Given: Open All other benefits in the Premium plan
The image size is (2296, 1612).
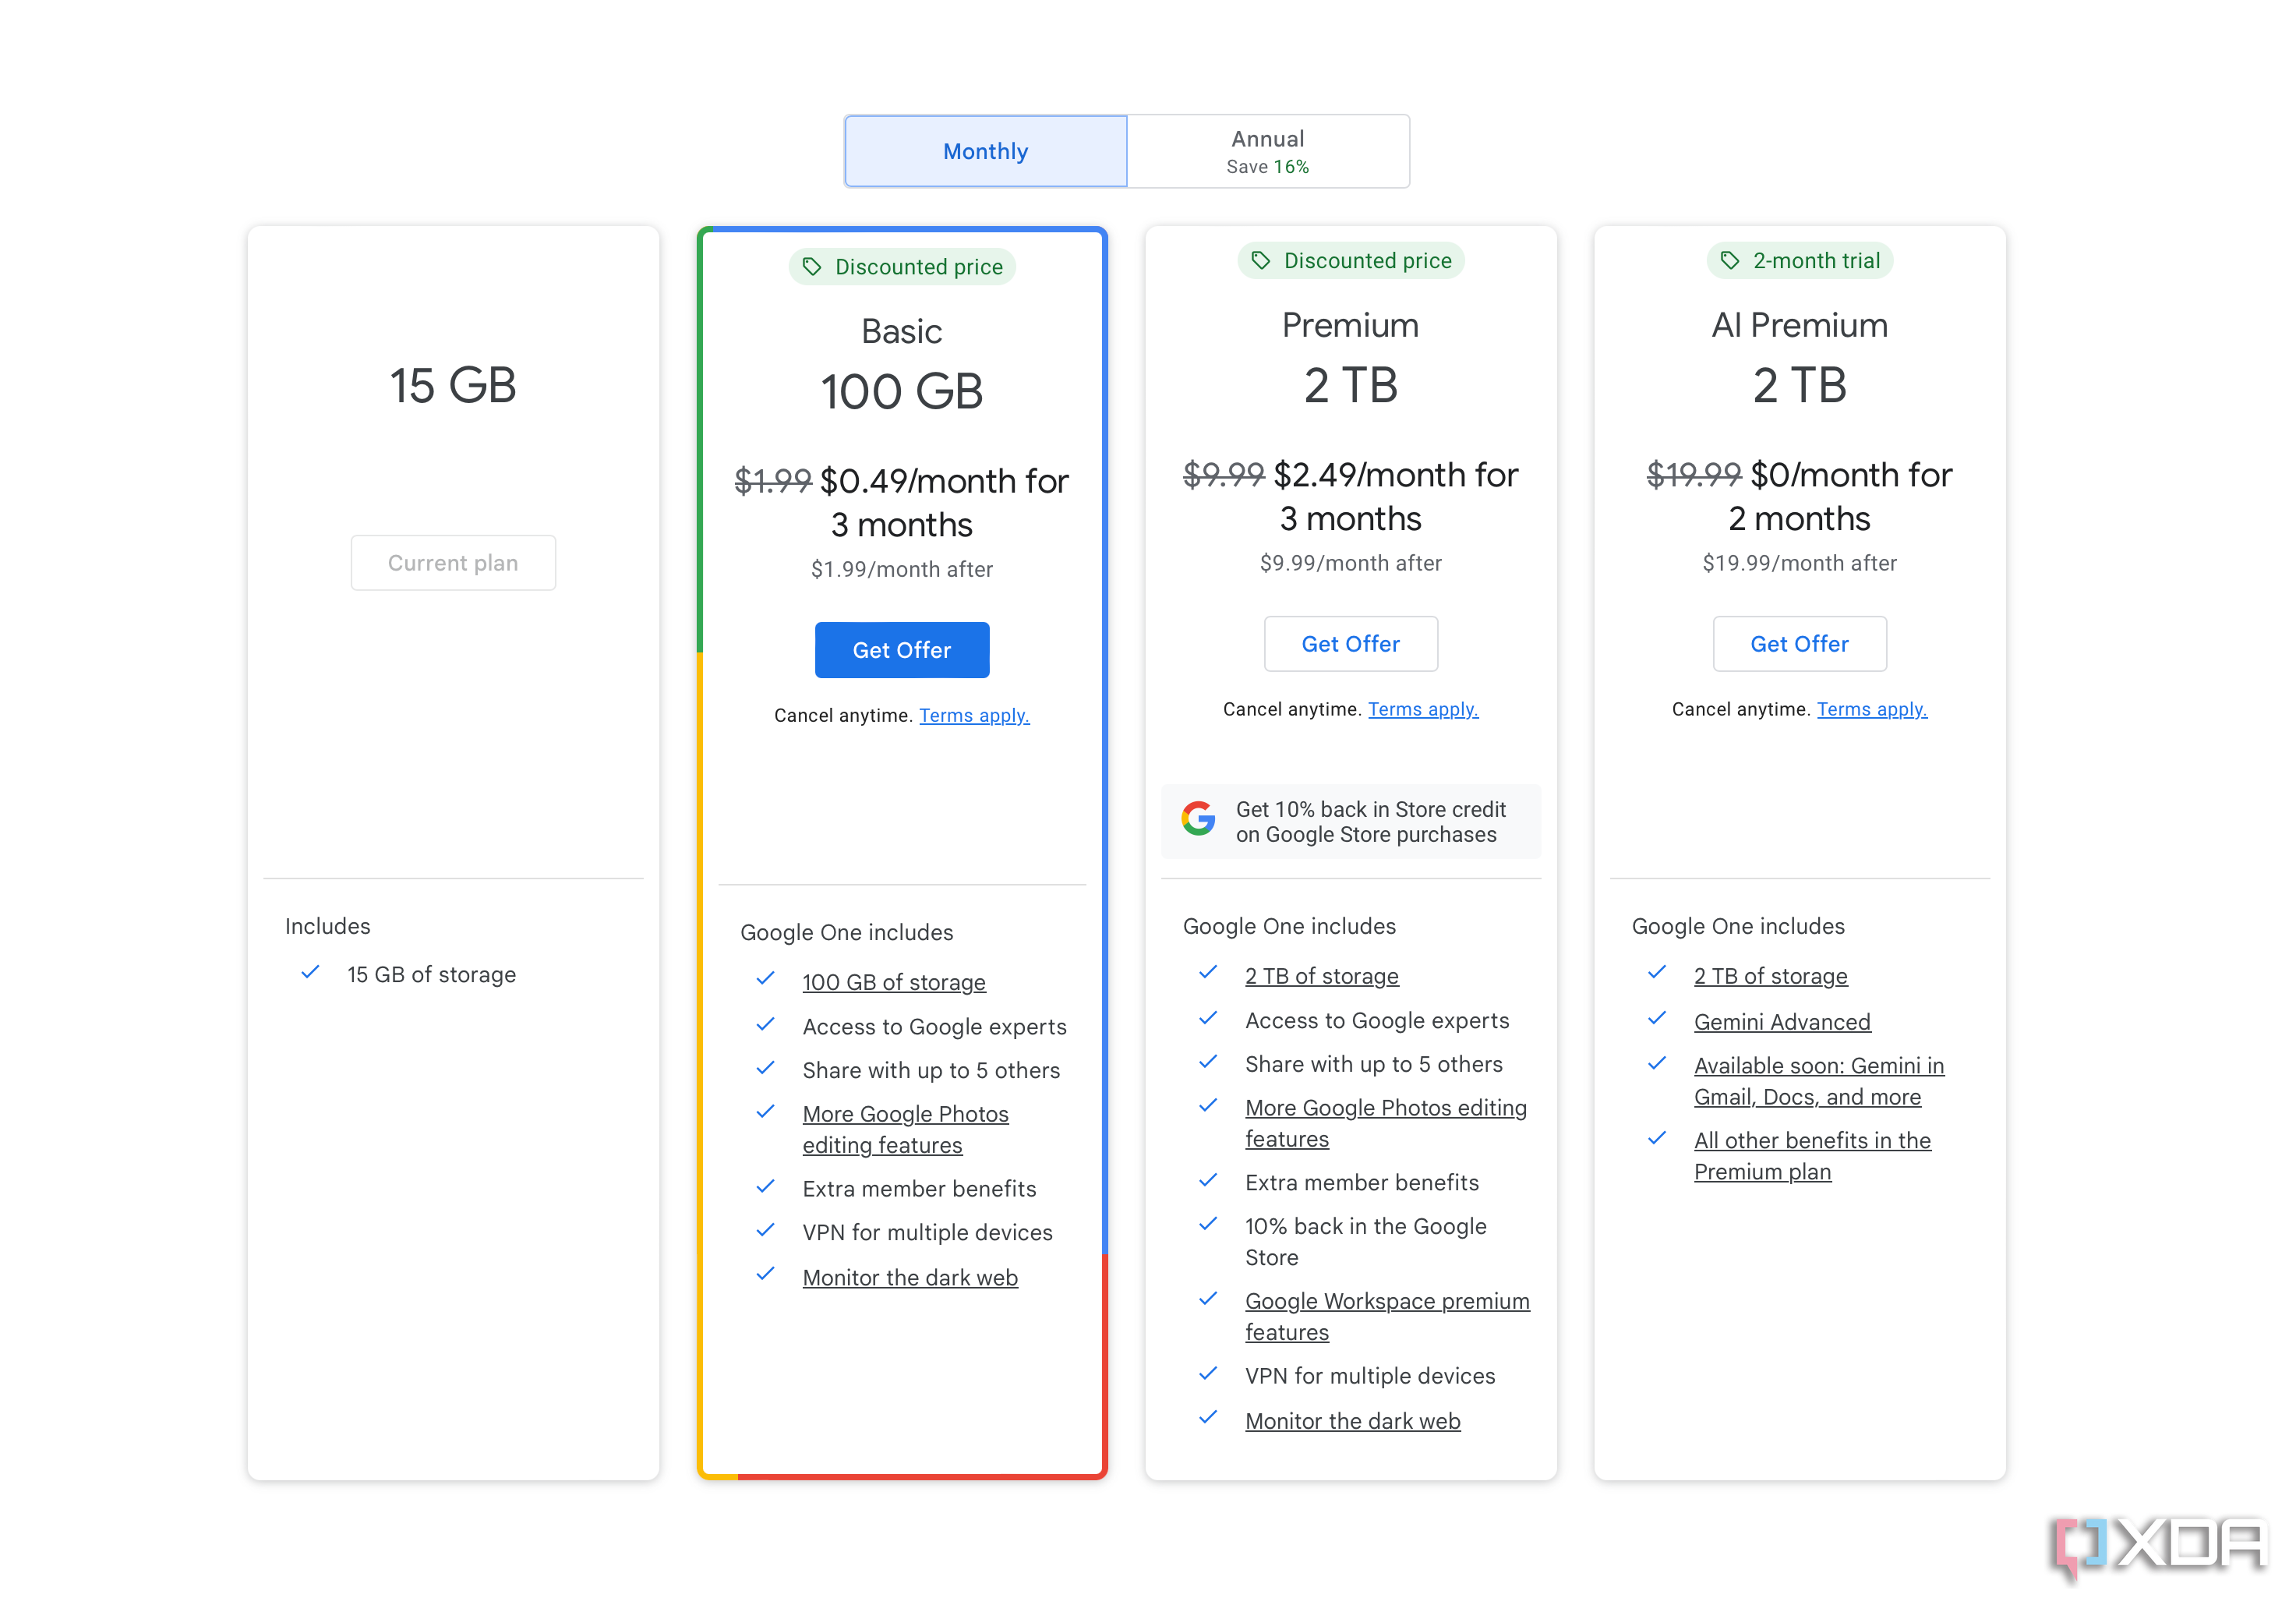Looking at the screenshot, I should [x=1812, y=1156].
